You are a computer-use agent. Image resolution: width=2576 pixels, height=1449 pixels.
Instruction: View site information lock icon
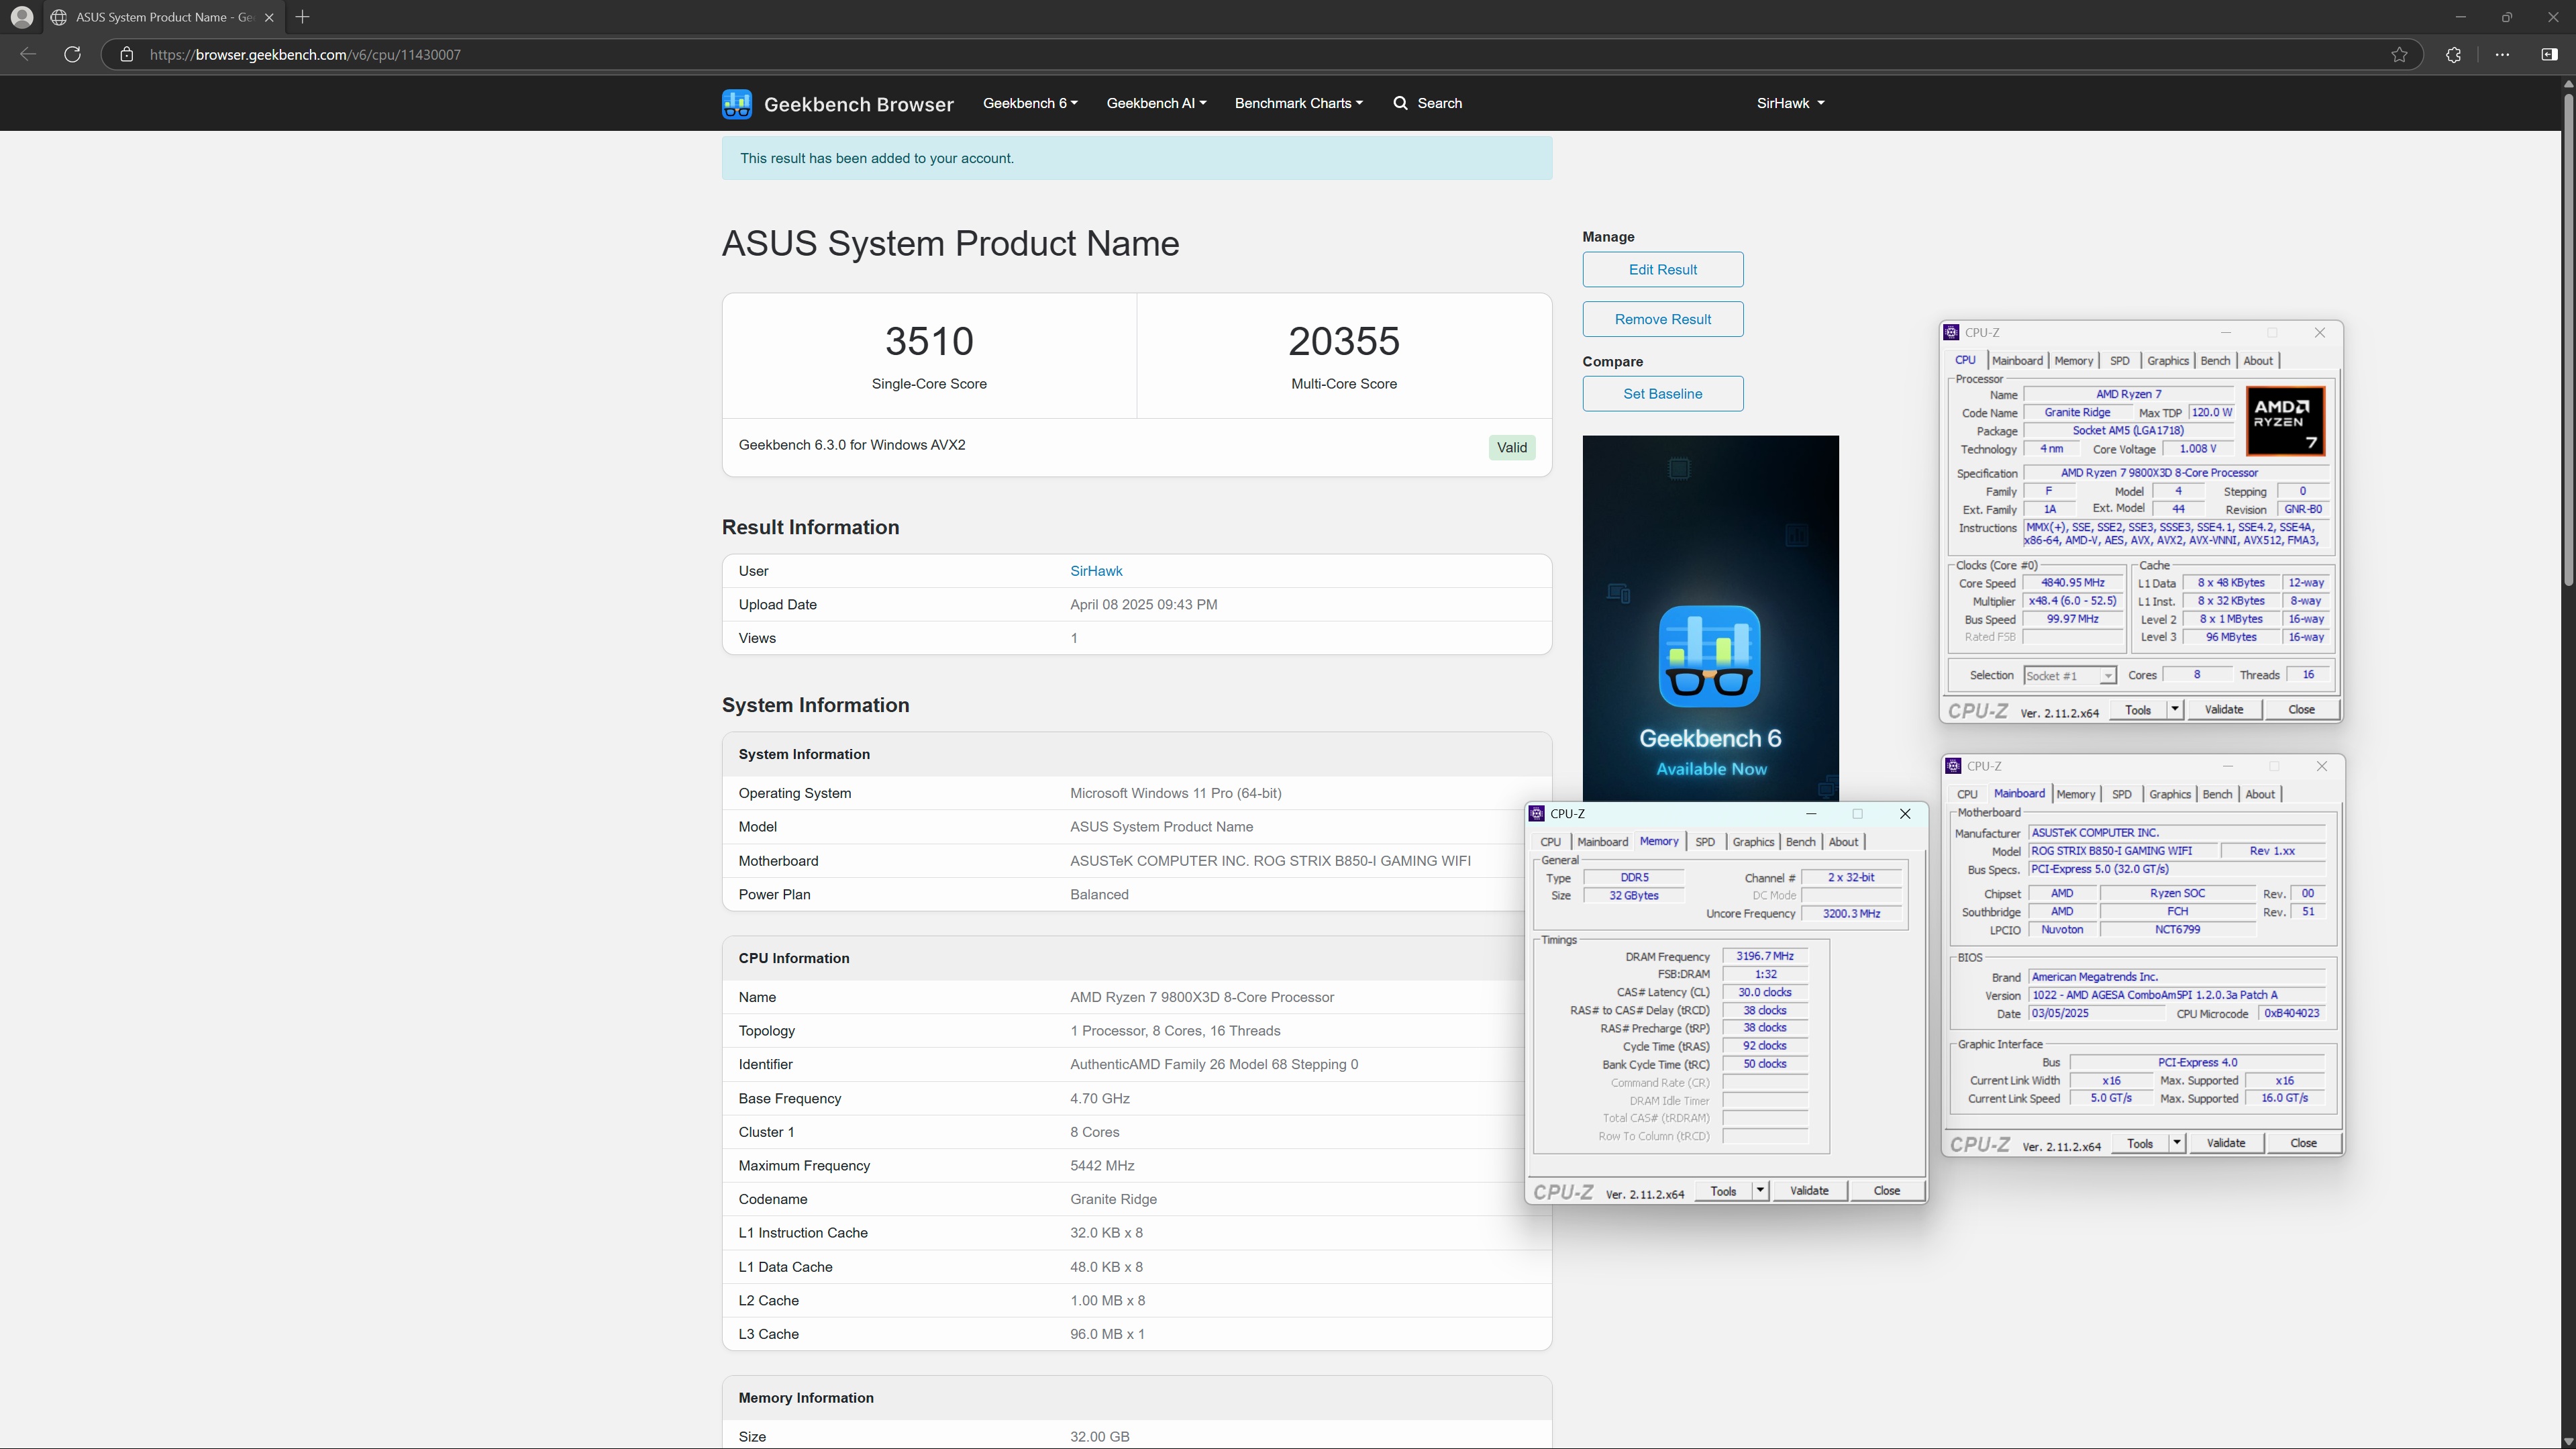(126, 54)
